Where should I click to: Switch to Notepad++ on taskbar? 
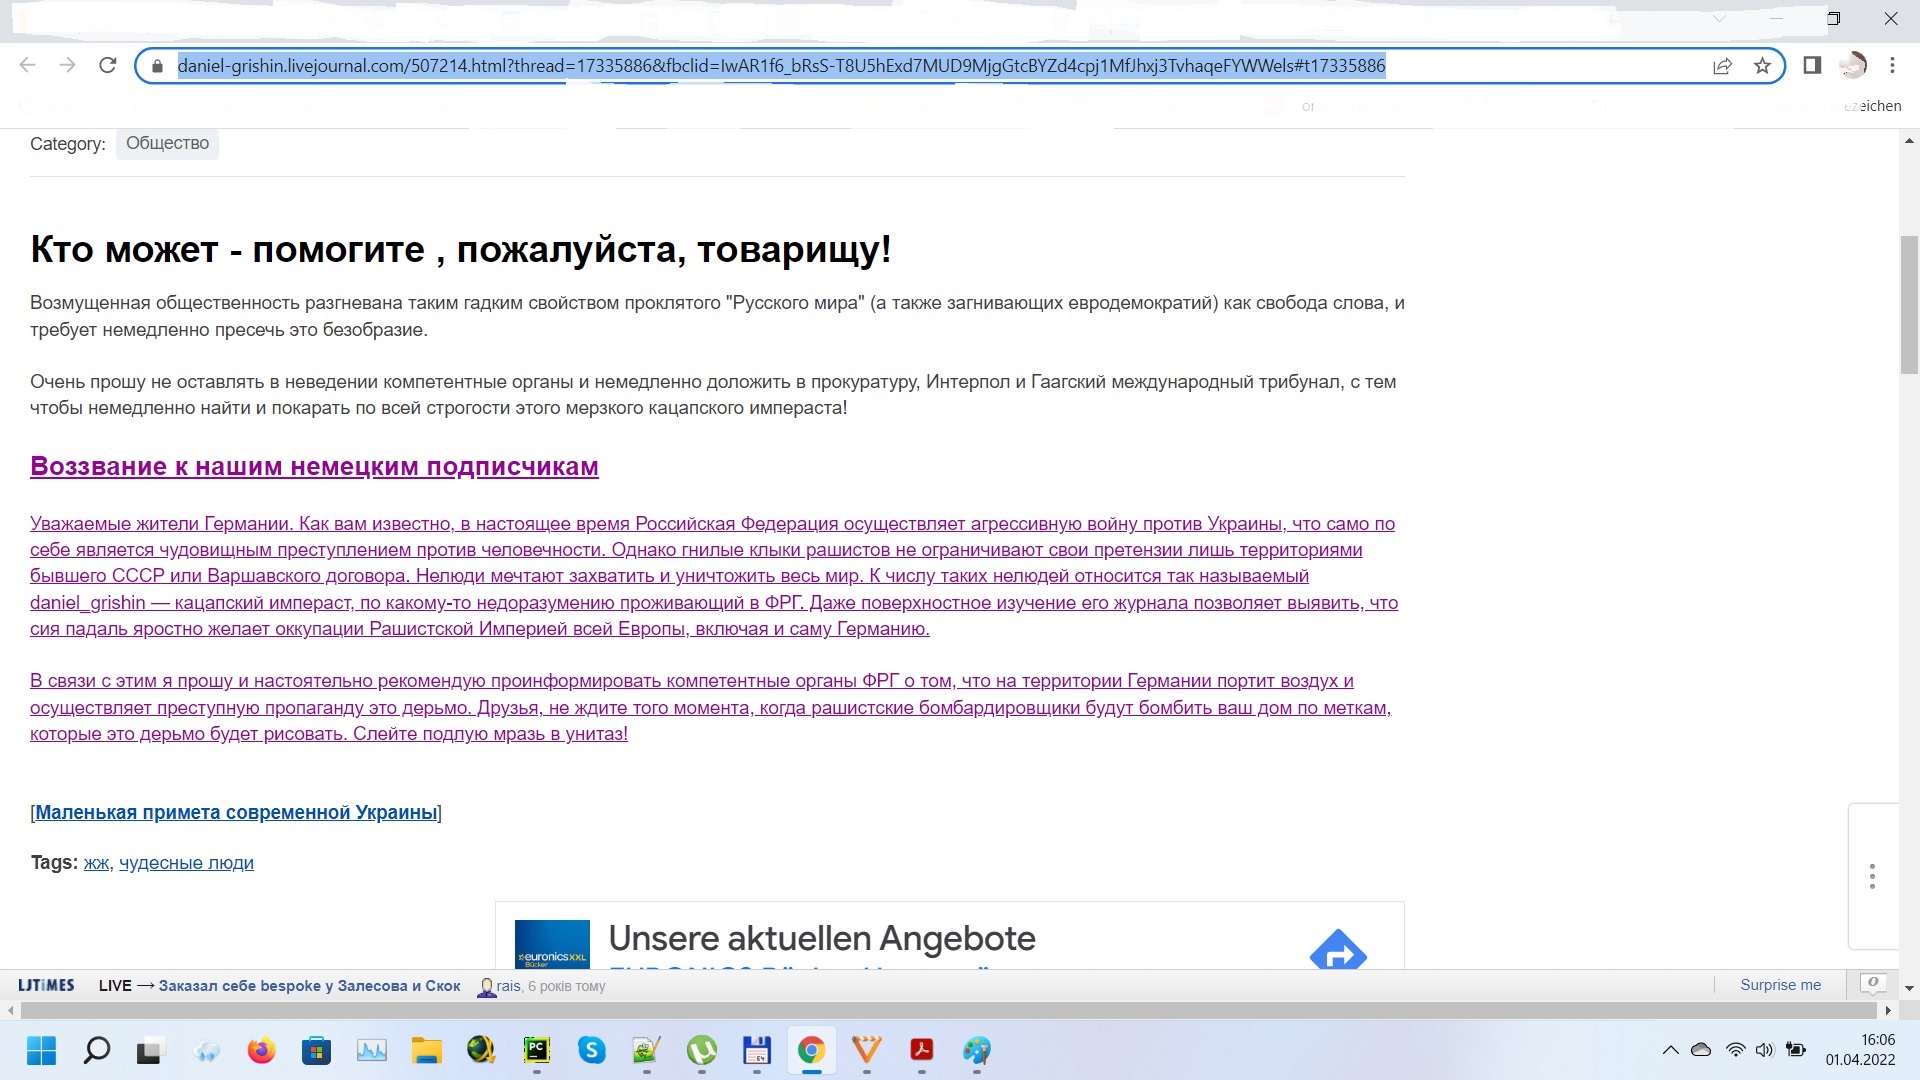click(646, 1050)
